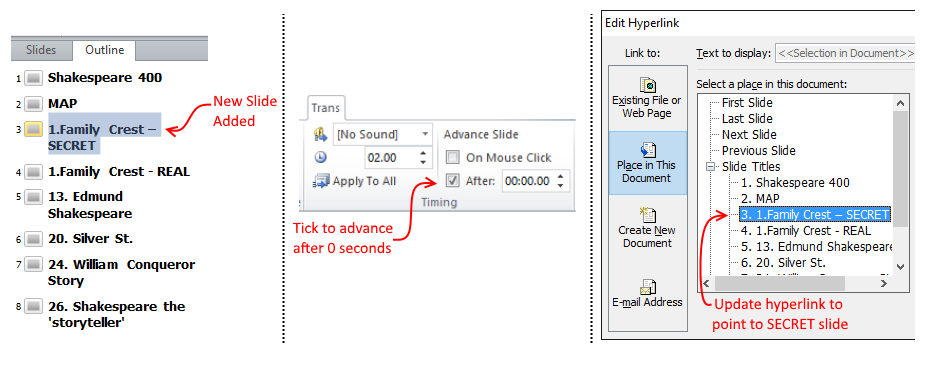Click slide icon of 20. Silver St.

pyautogui.click(x=34, y=239)
